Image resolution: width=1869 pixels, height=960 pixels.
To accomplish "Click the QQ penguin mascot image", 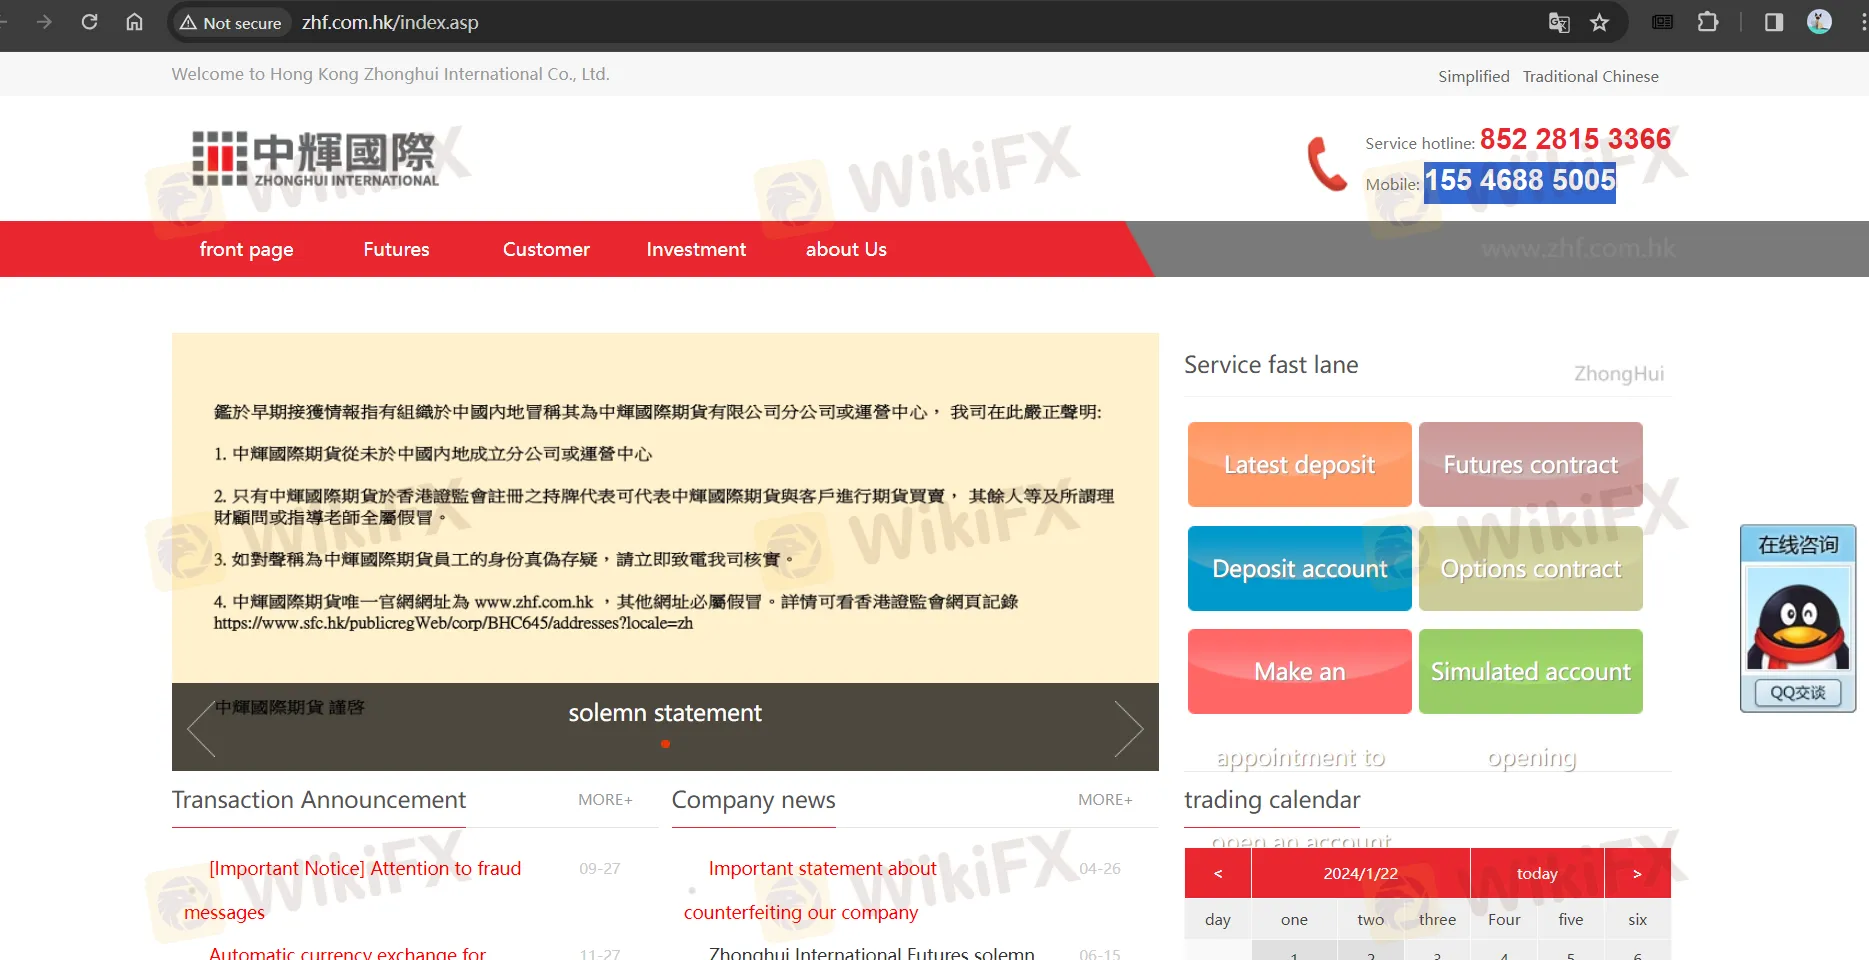I will tap(1797, 620).
